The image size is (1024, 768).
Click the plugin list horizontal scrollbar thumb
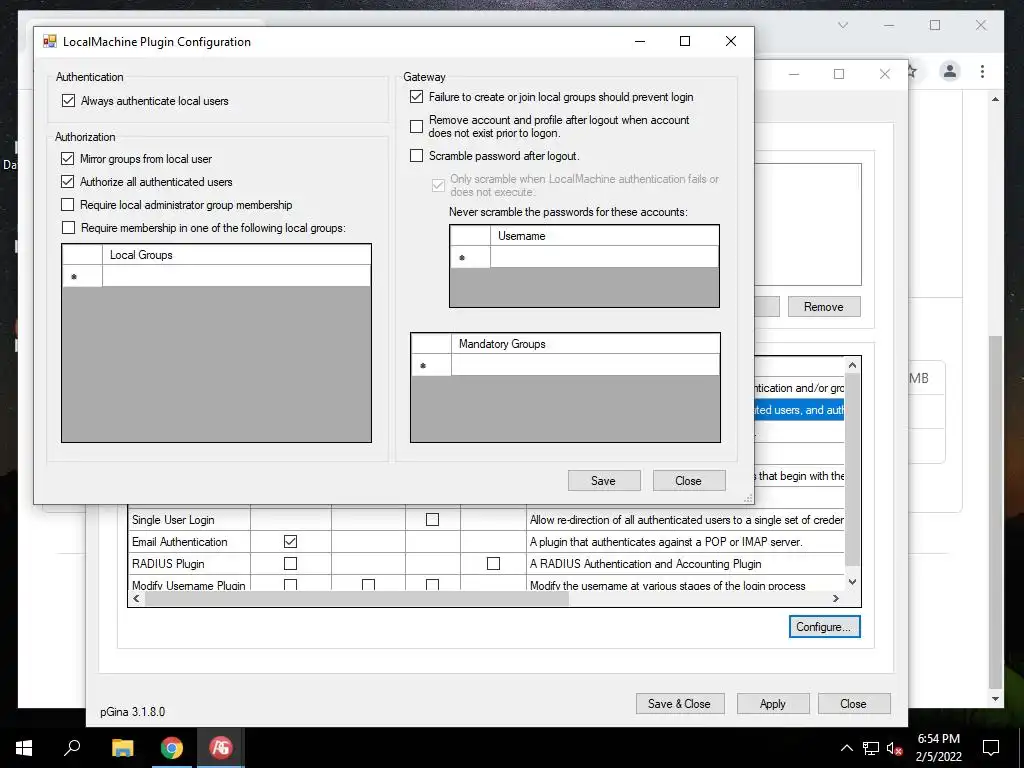tap(357, 599)
